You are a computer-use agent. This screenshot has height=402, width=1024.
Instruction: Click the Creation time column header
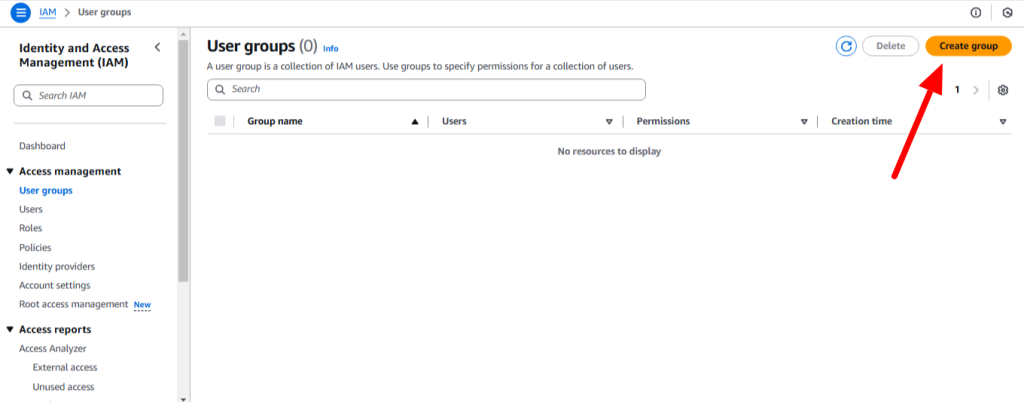click(861, 121)
